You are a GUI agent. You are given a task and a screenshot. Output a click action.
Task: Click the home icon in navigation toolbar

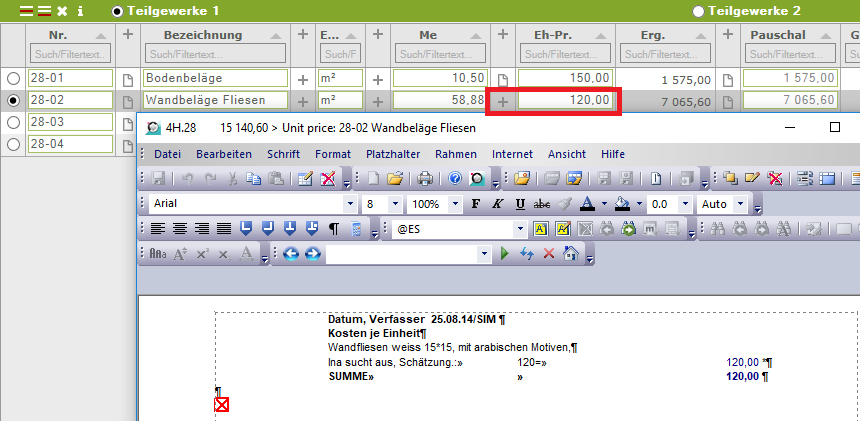coord(570,254)
